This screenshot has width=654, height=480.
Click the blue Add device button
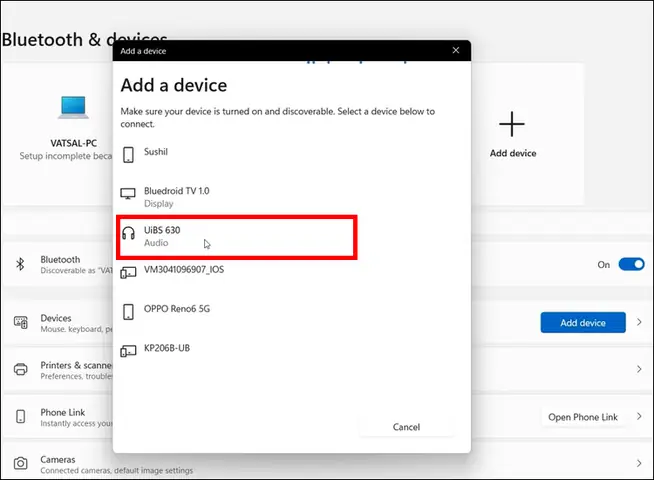pyautogui.click(x=583, y=322)
